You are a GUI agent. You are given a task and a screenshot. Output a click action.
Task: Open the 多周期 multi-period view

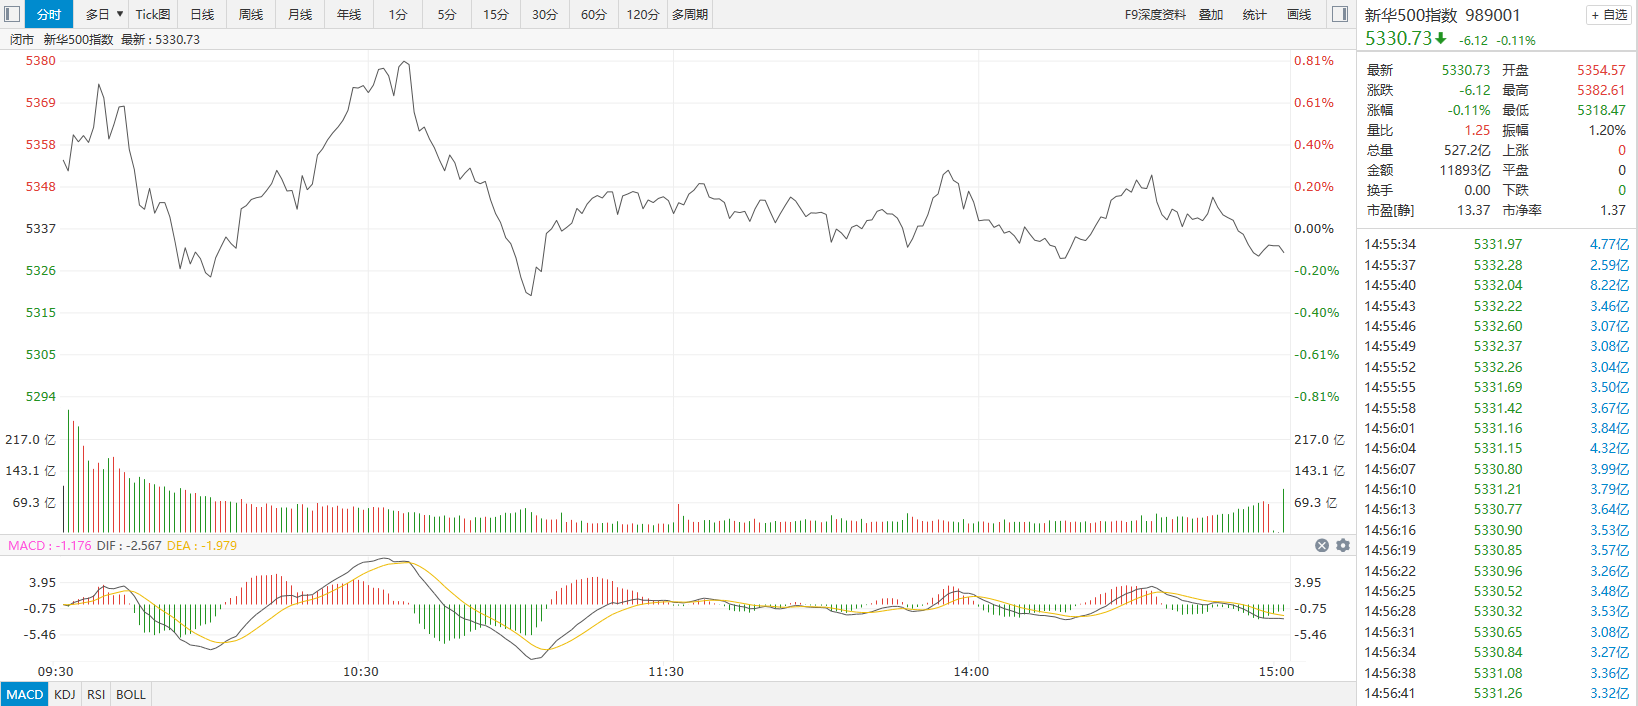(690, 14)
